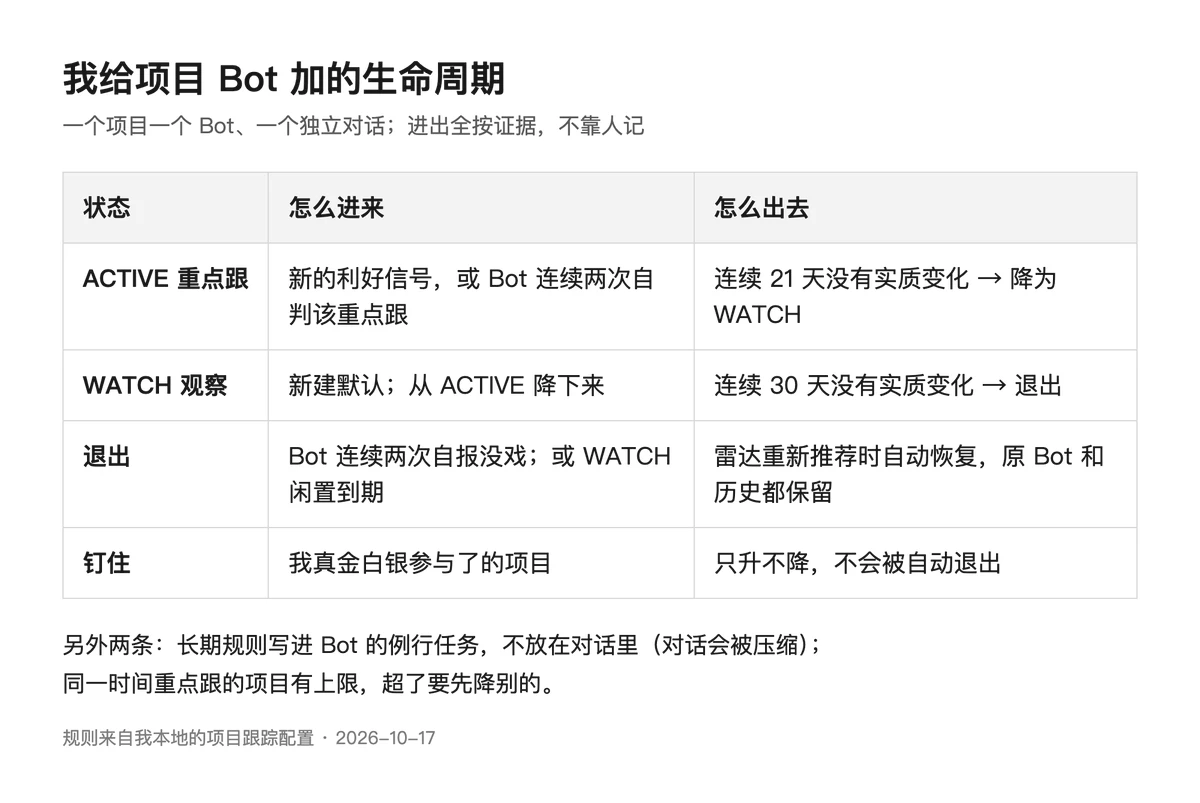This screenshot has width=1200, height=803.
Task: Click the cell 我真金白银参与了的项目
Action: 420,564
